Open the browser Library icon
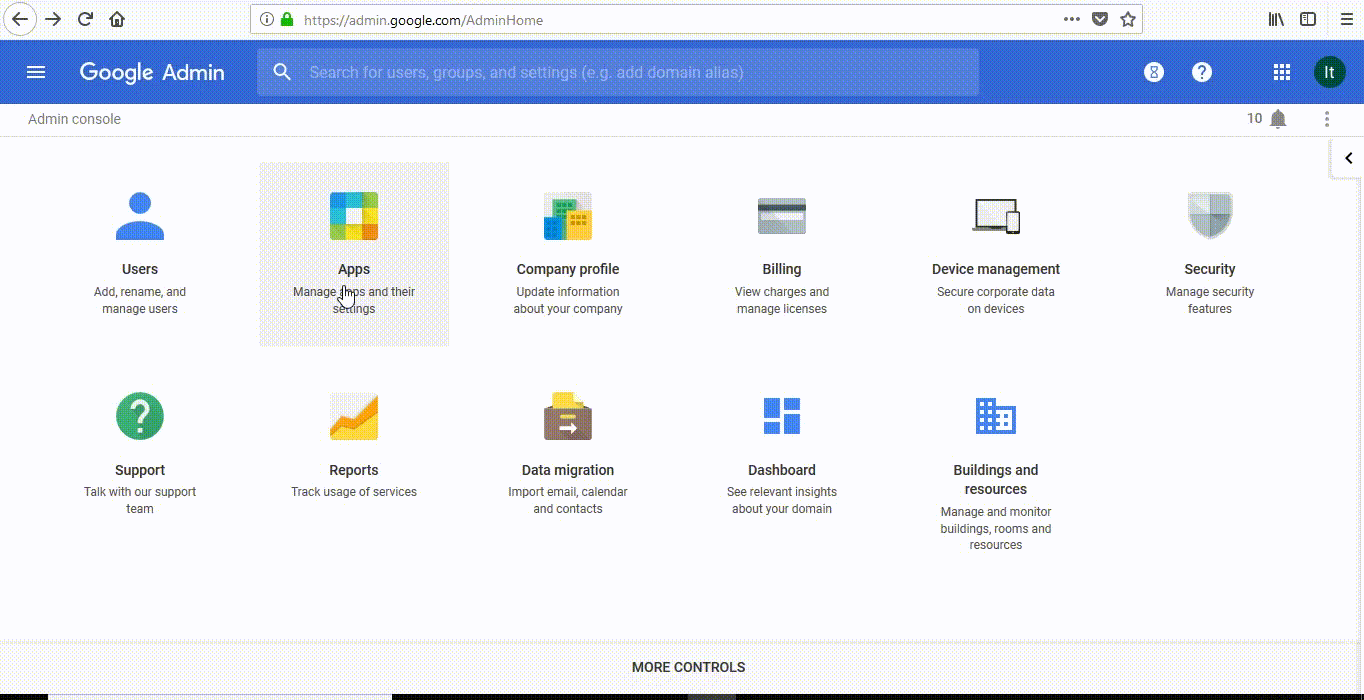Image resolution: width=1364 pixels, height=700 pixels. click(1276, 19)
